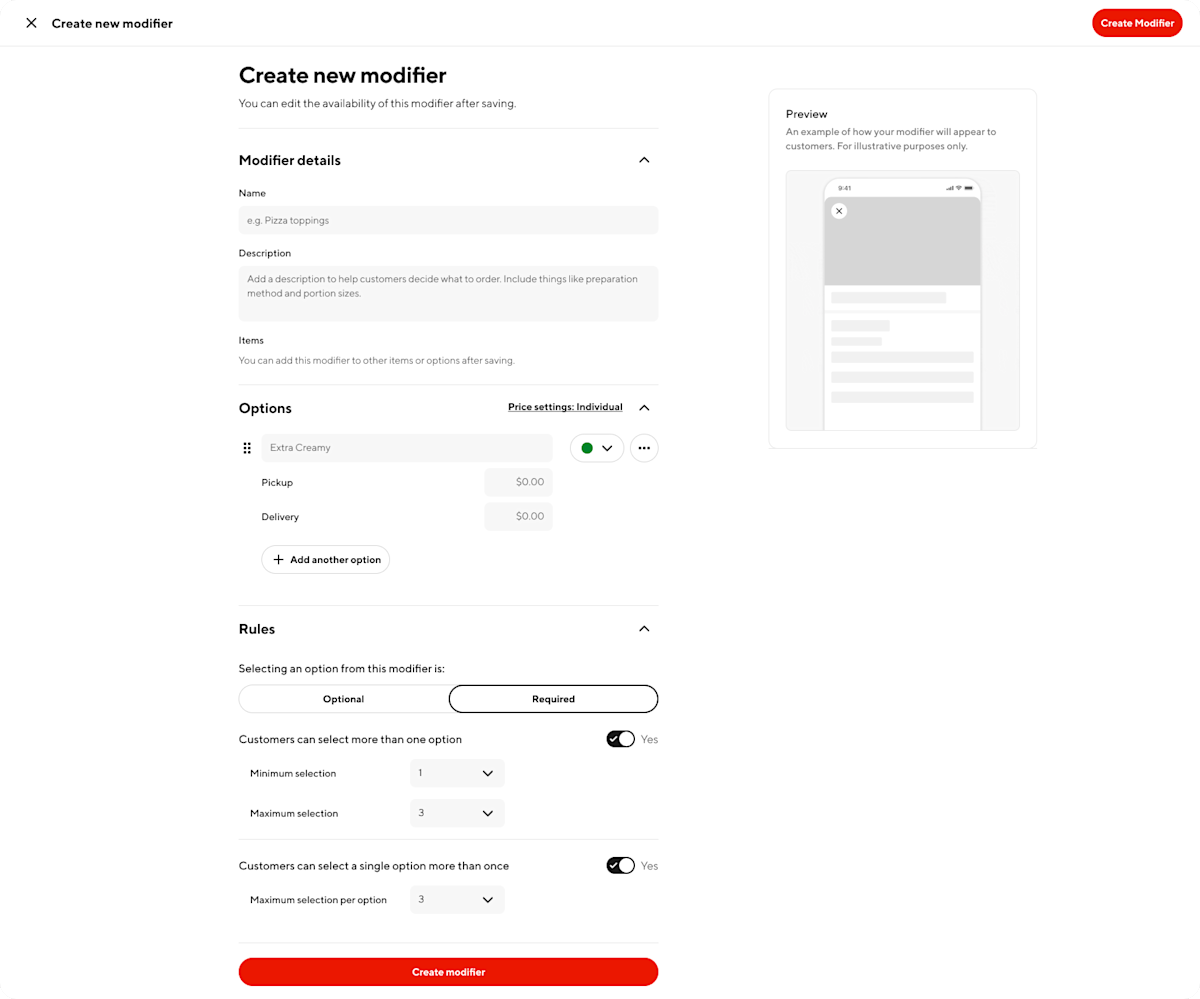Image resolution: width=1200 pixels, height=999 pixels.
Task: Add another option
Action: coord(326,560)
